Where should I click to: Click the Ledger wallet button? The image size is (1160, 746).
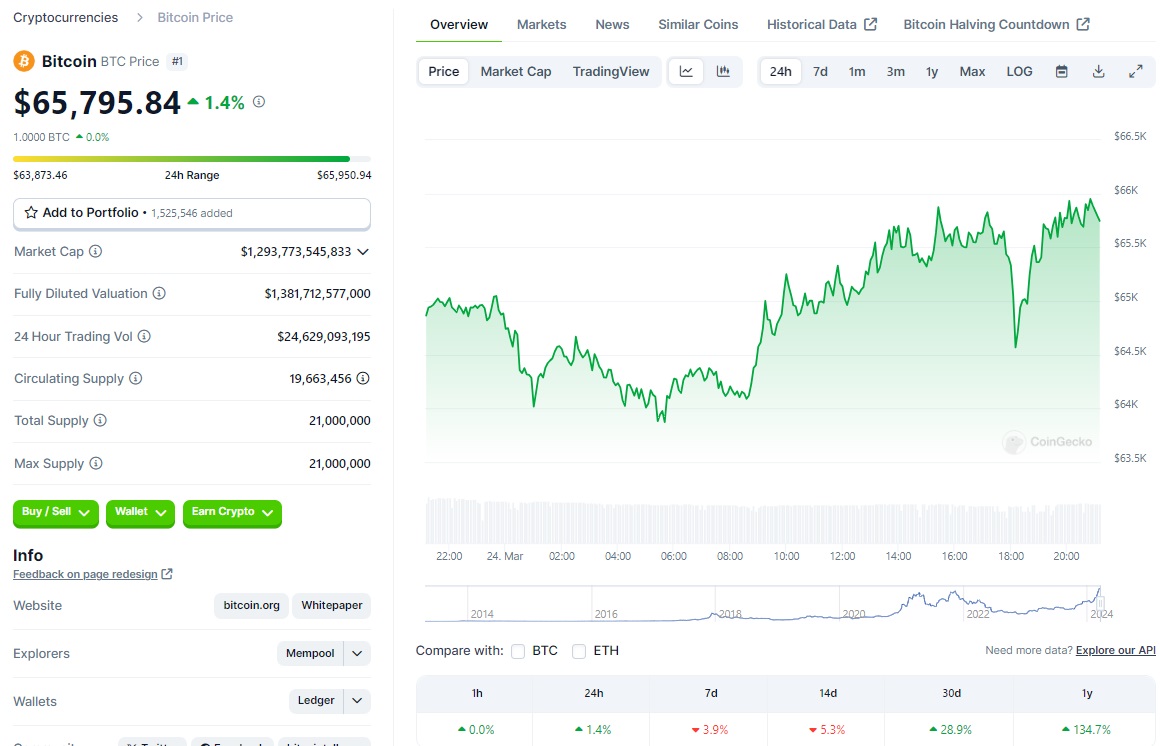pyautogui.click(x=316, y=701)
